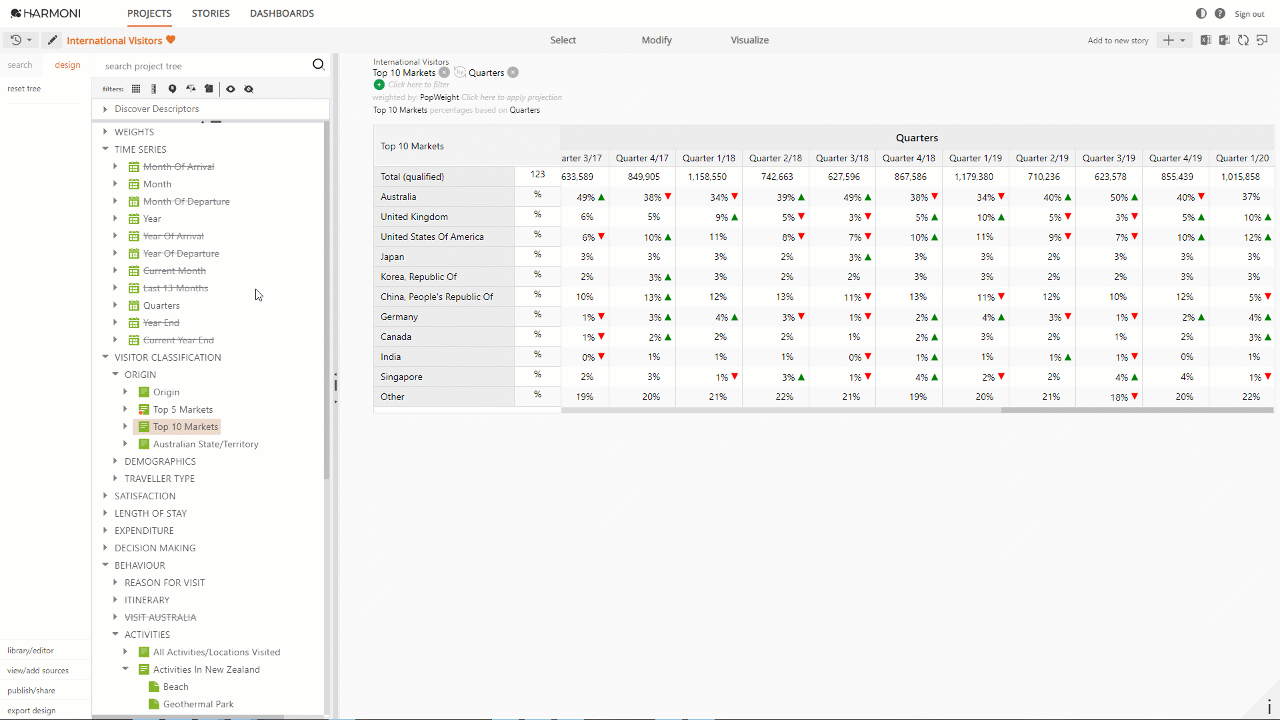This screenshot has width=1280, height=720.
Task: Switch to the Select menu
Action: [x=563, y=40]
